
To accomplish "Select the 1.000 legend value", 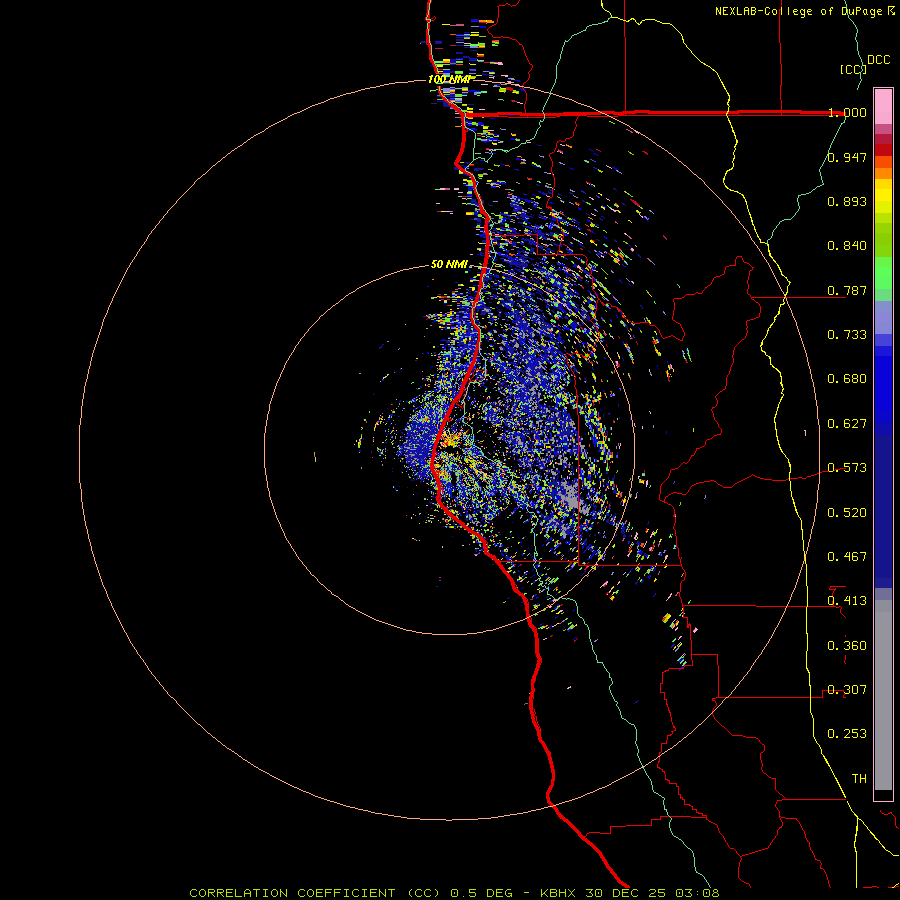I will [x=847, y=112].
